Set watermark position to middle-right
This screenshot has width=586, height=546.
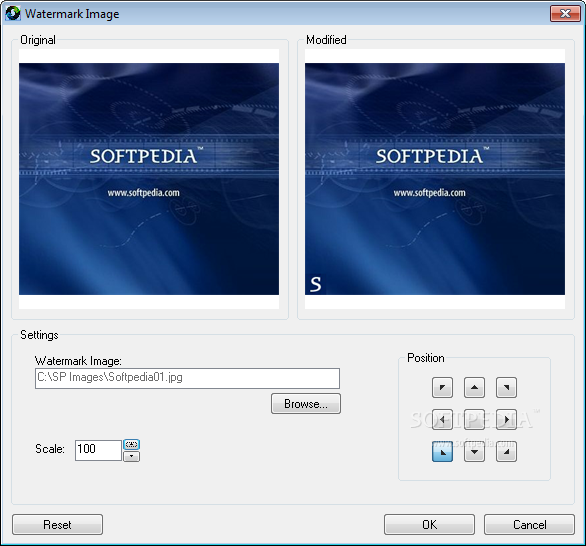(x=506, y=419)
